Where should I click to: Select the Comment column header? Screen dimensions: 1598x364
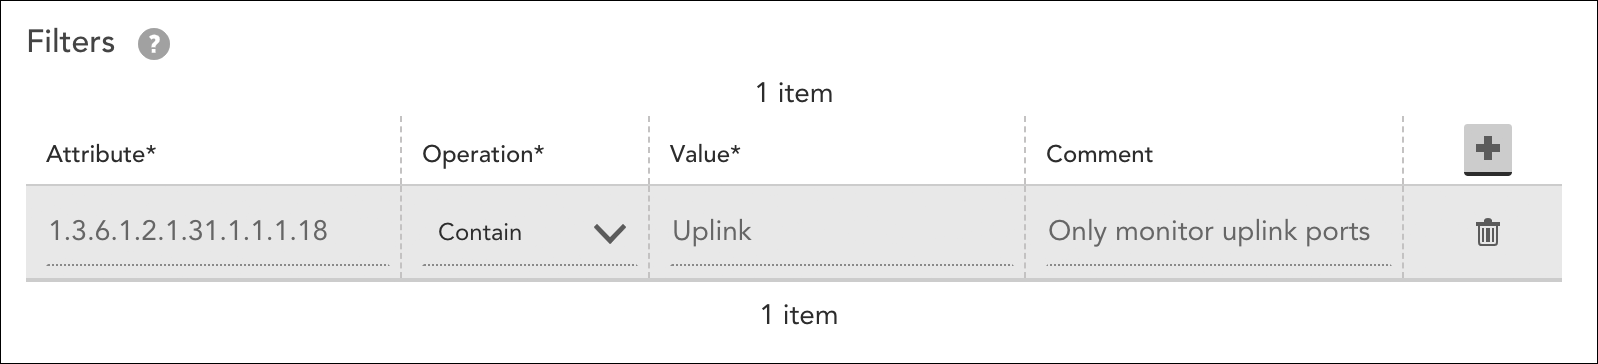1099,154
